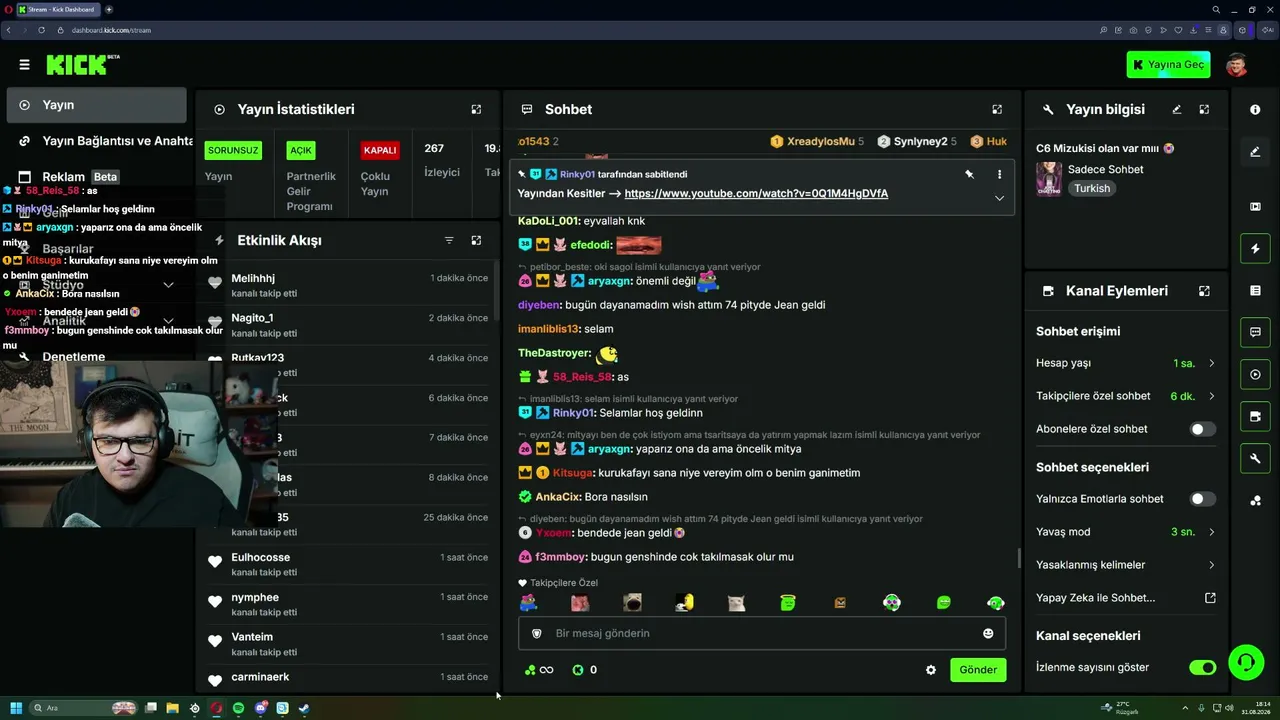
Task: Open Steam from the taskbar
Action: (304, 708)
